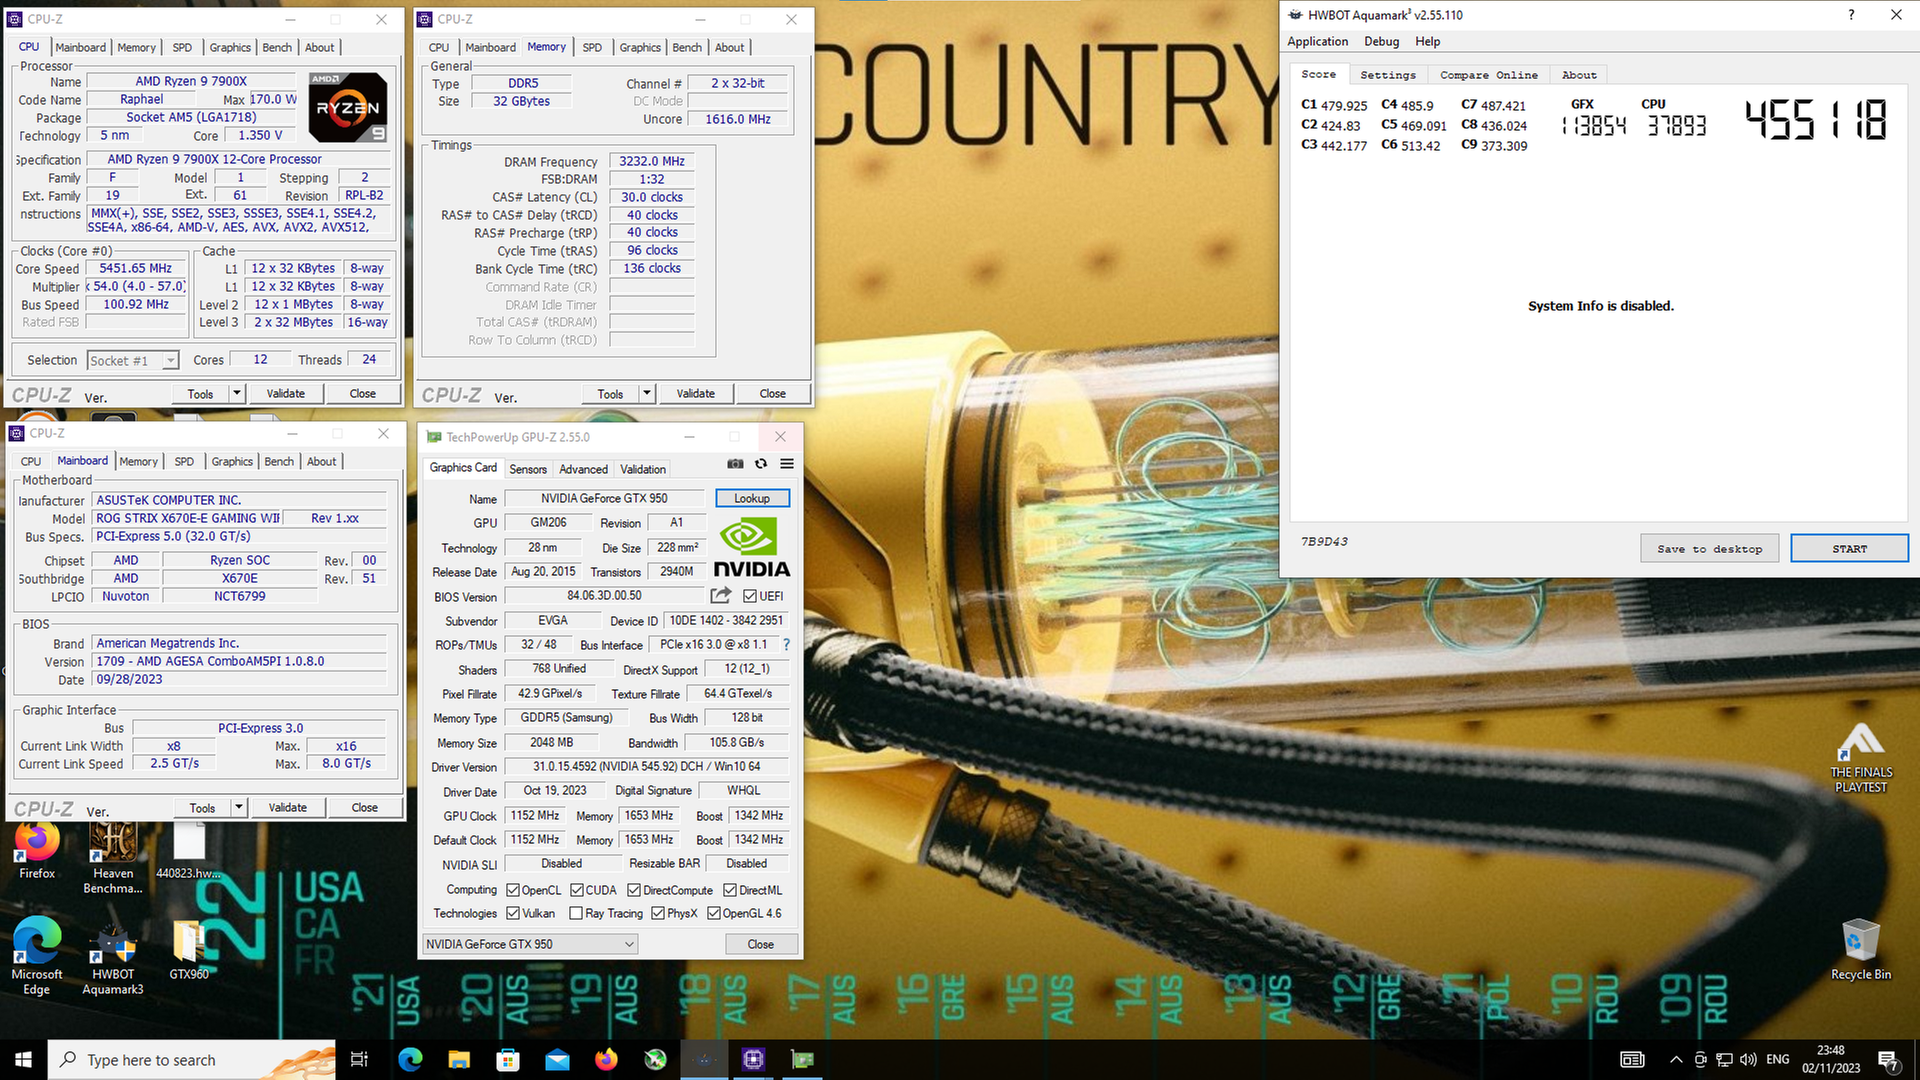Click the Ryzen logo in the CPU-Z CPU window
1920x1080 pixels.
347,106
